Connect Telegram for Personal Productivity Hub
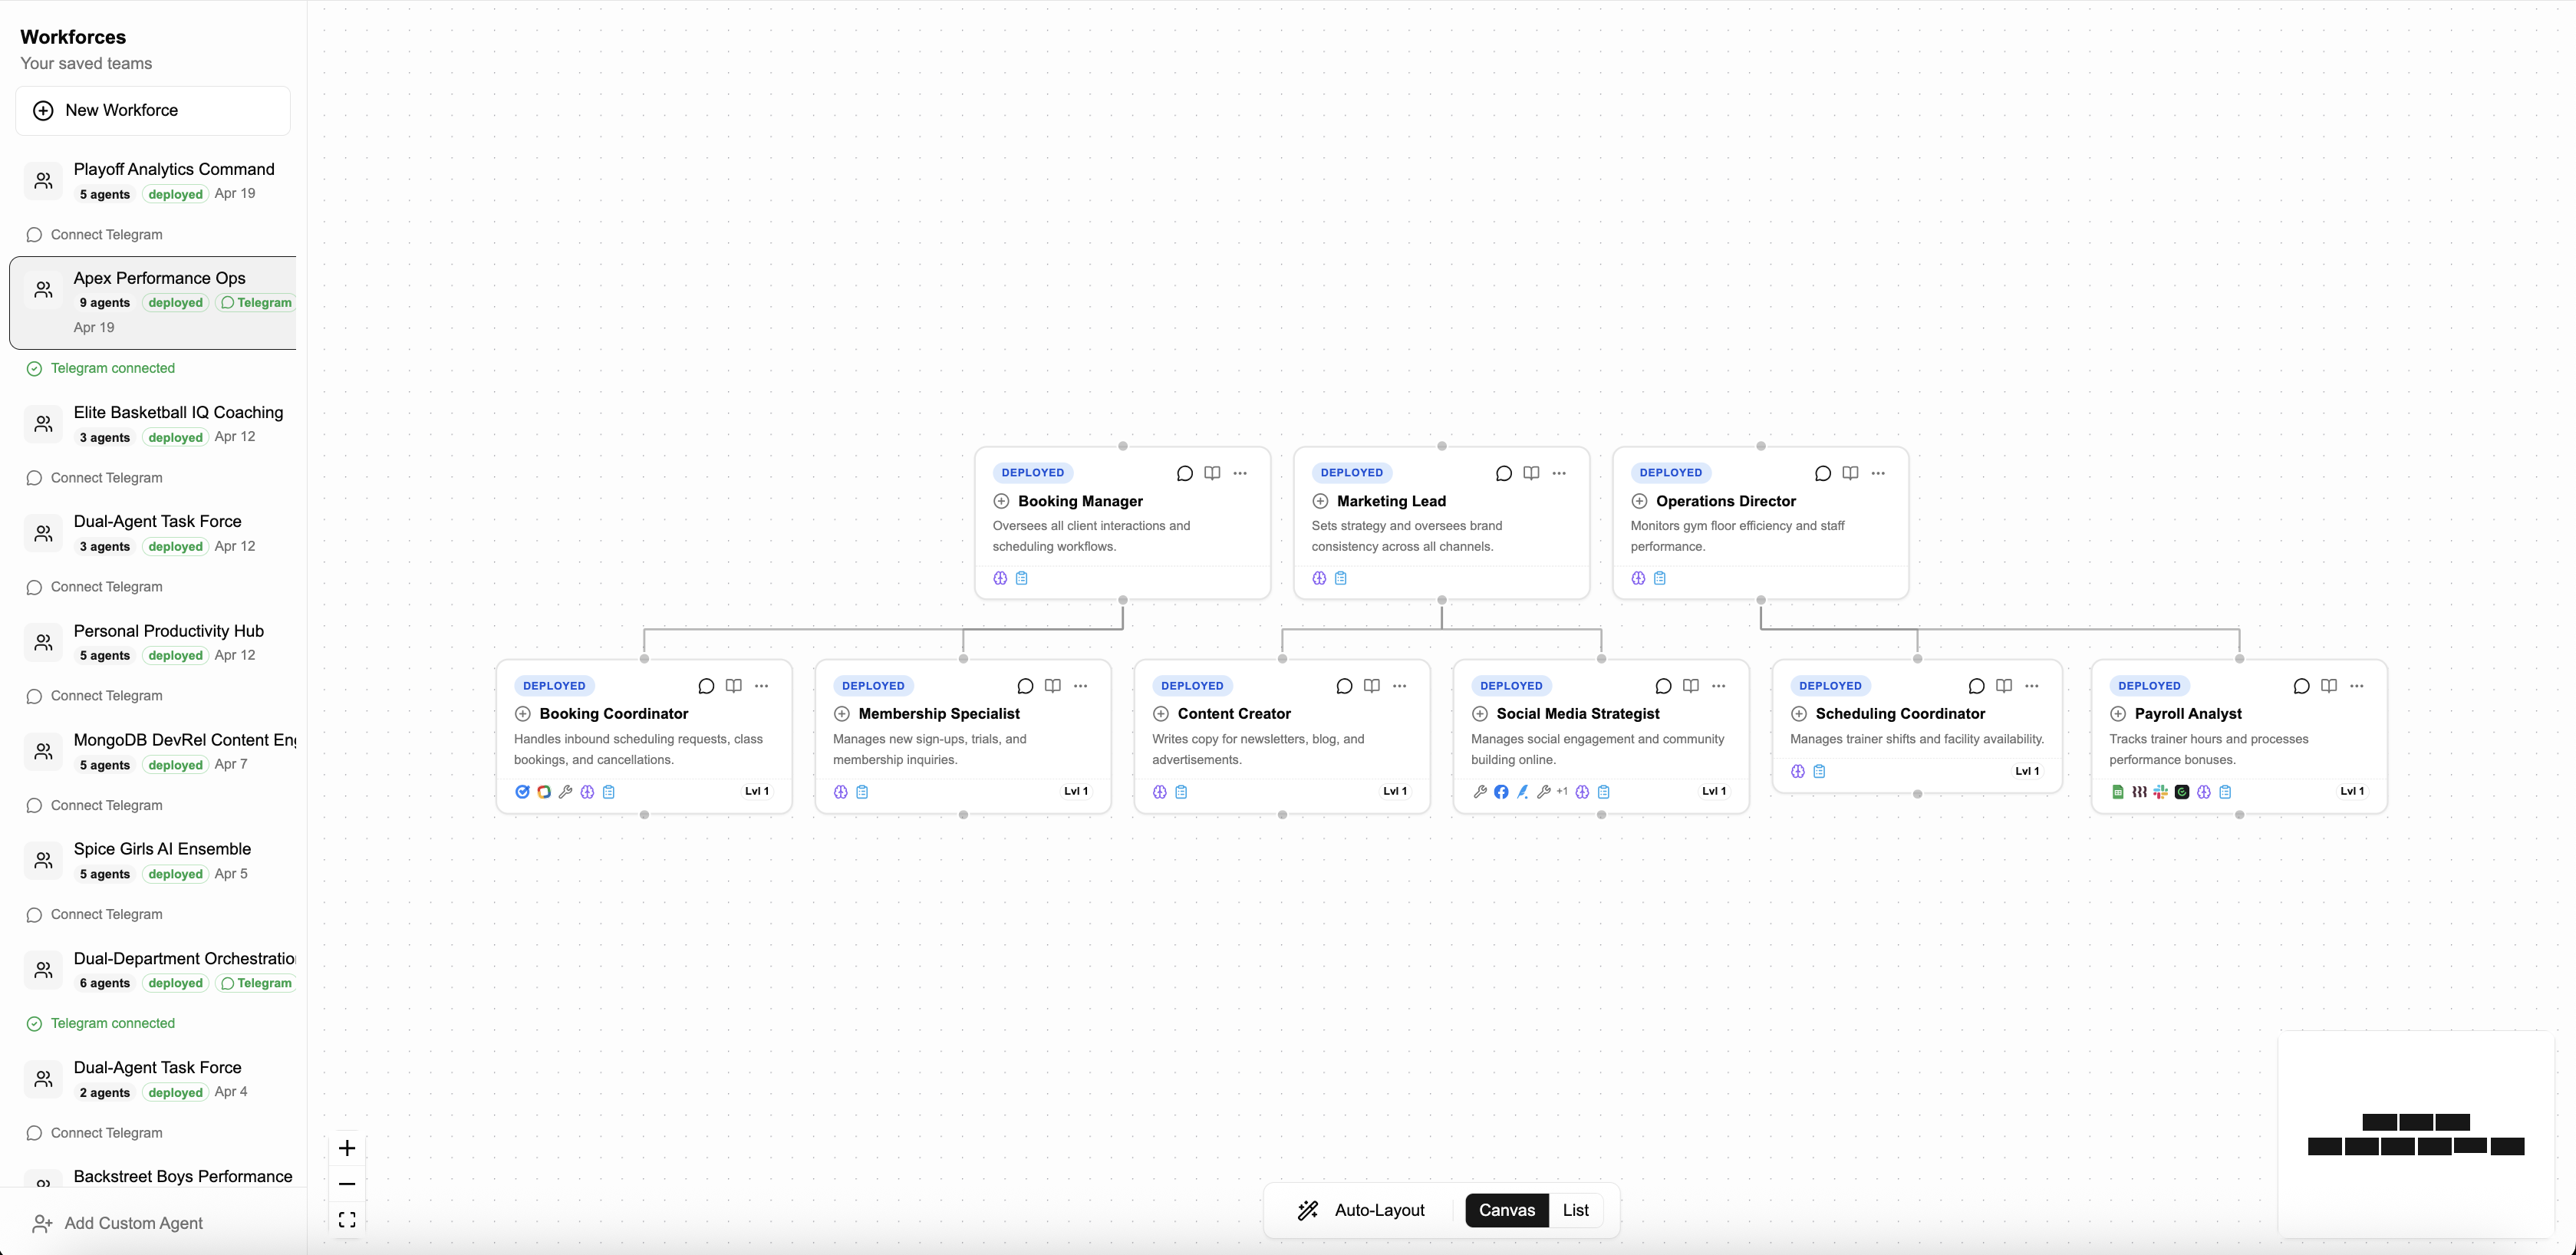2576x1255 pixels. (106, 695)
